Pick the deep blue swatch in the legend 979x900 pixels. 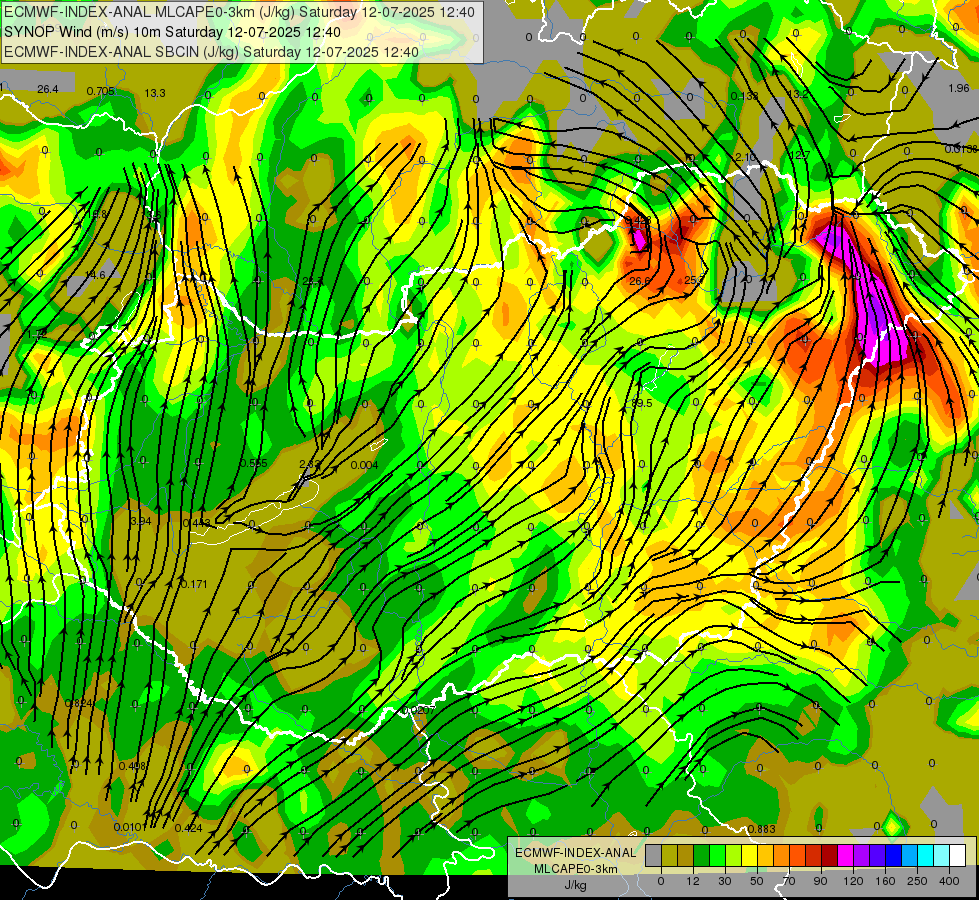tap(894, 856)
